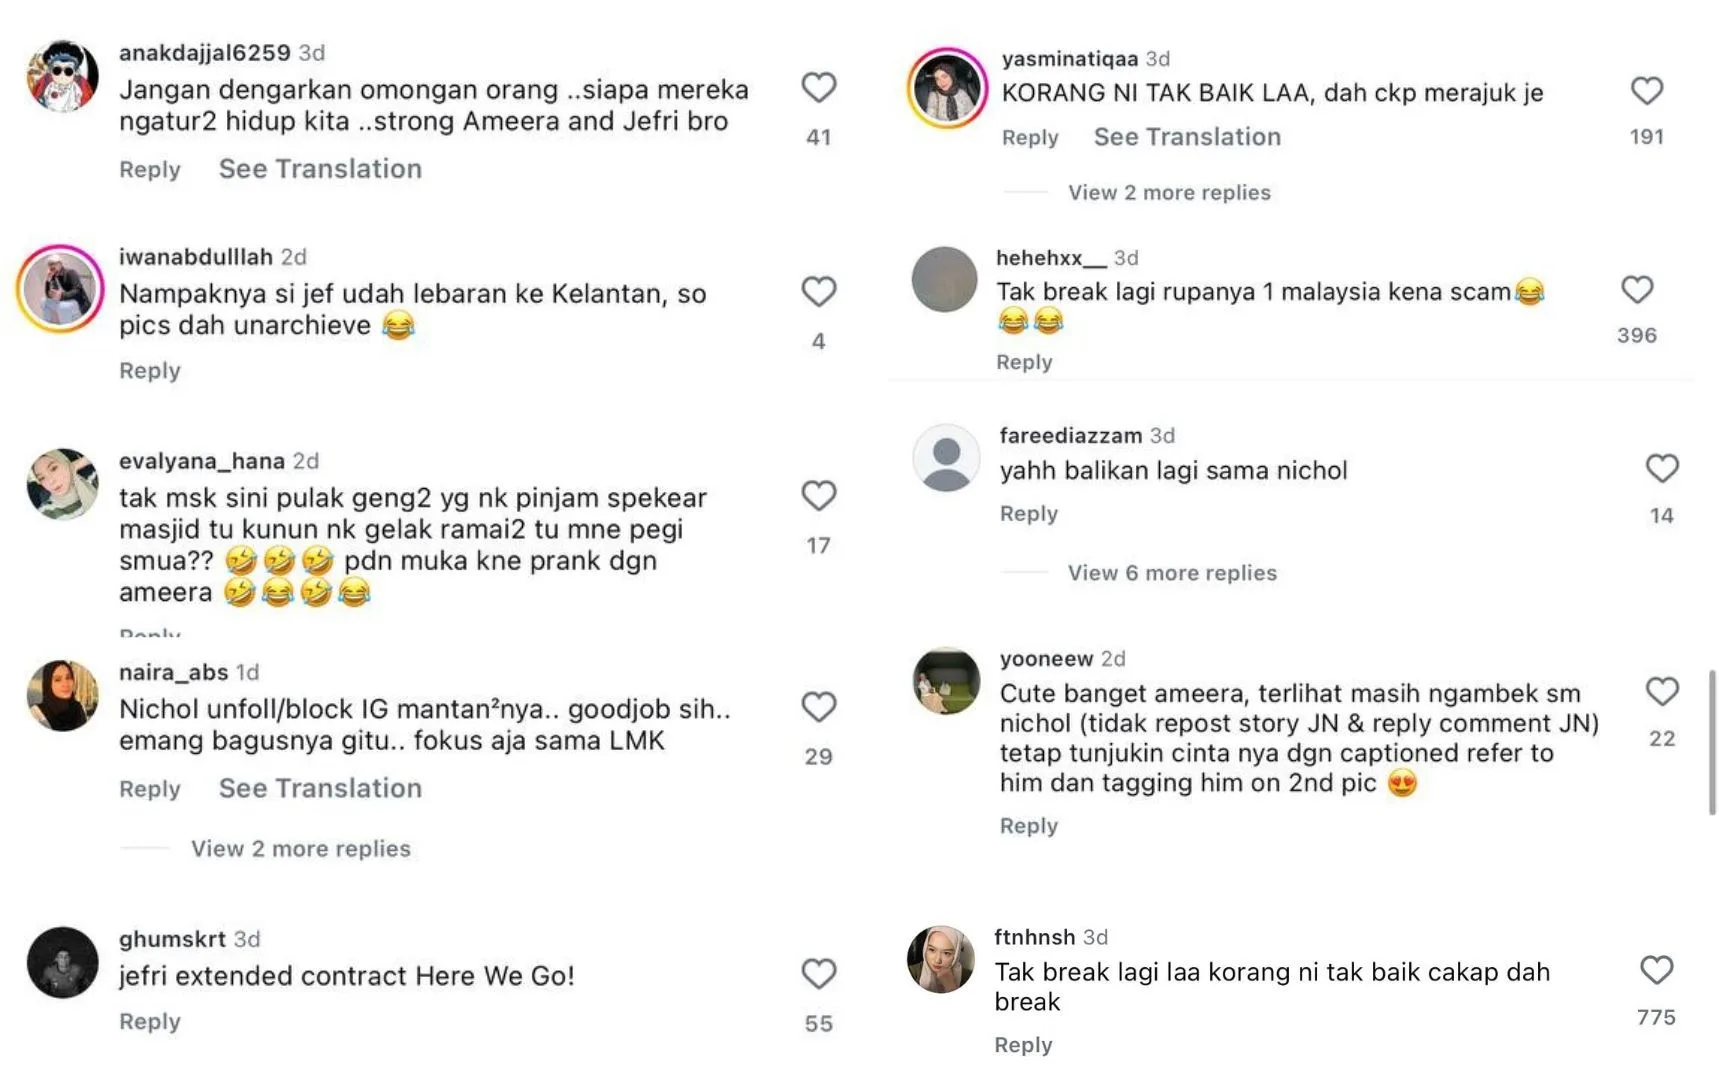Expand 2 more replies under naira_abs
Image resolution: width=1719 pixels, height=1080 pixels.
(300, 849)
